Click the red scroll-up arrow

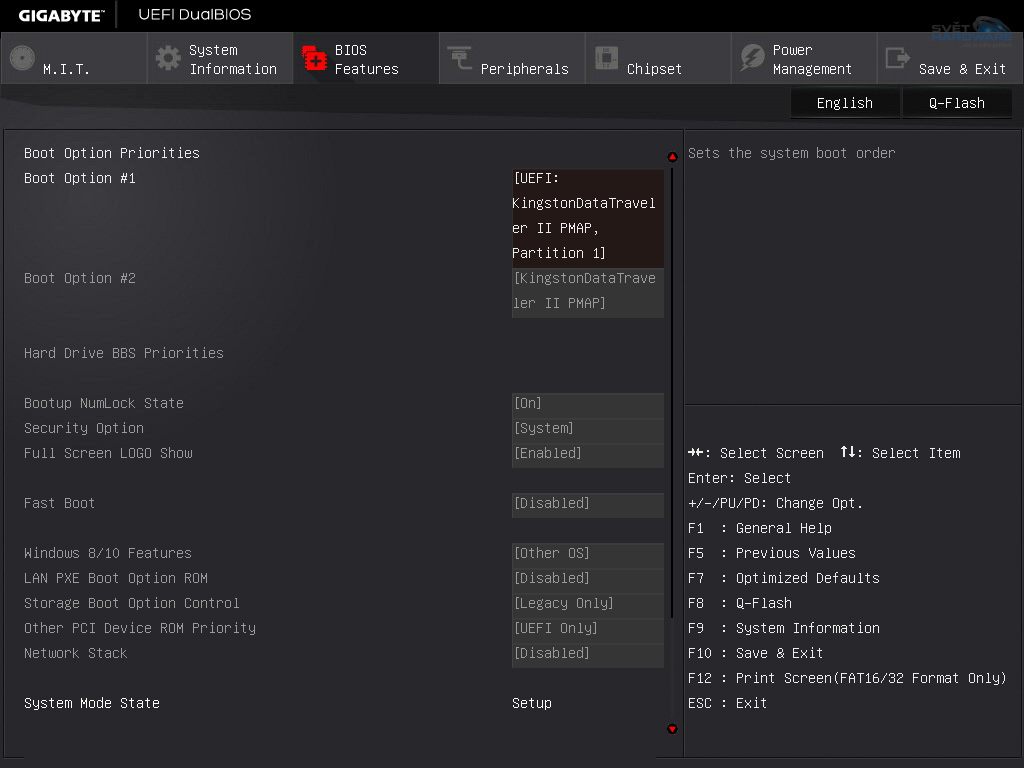(x=672, y=157)
